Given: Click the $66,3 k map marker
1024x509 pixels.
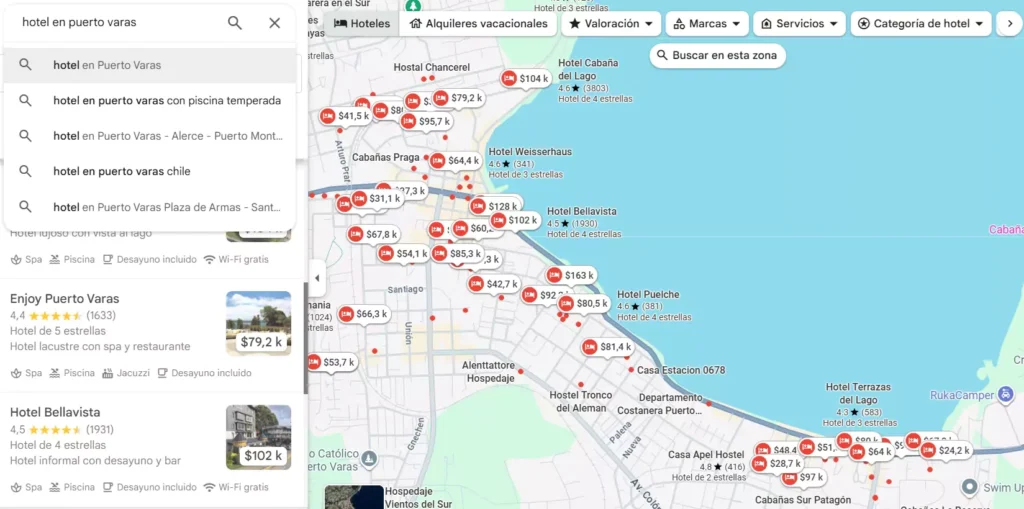Looking at the screenshot, I should click(x=364, y=314).
